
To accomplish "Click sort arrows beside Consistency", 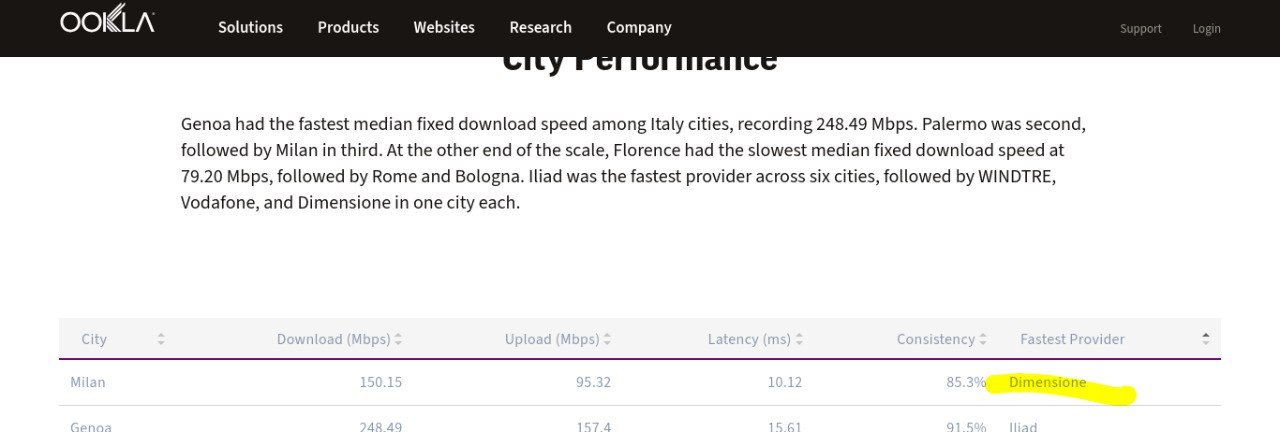I will coord(983,340).
